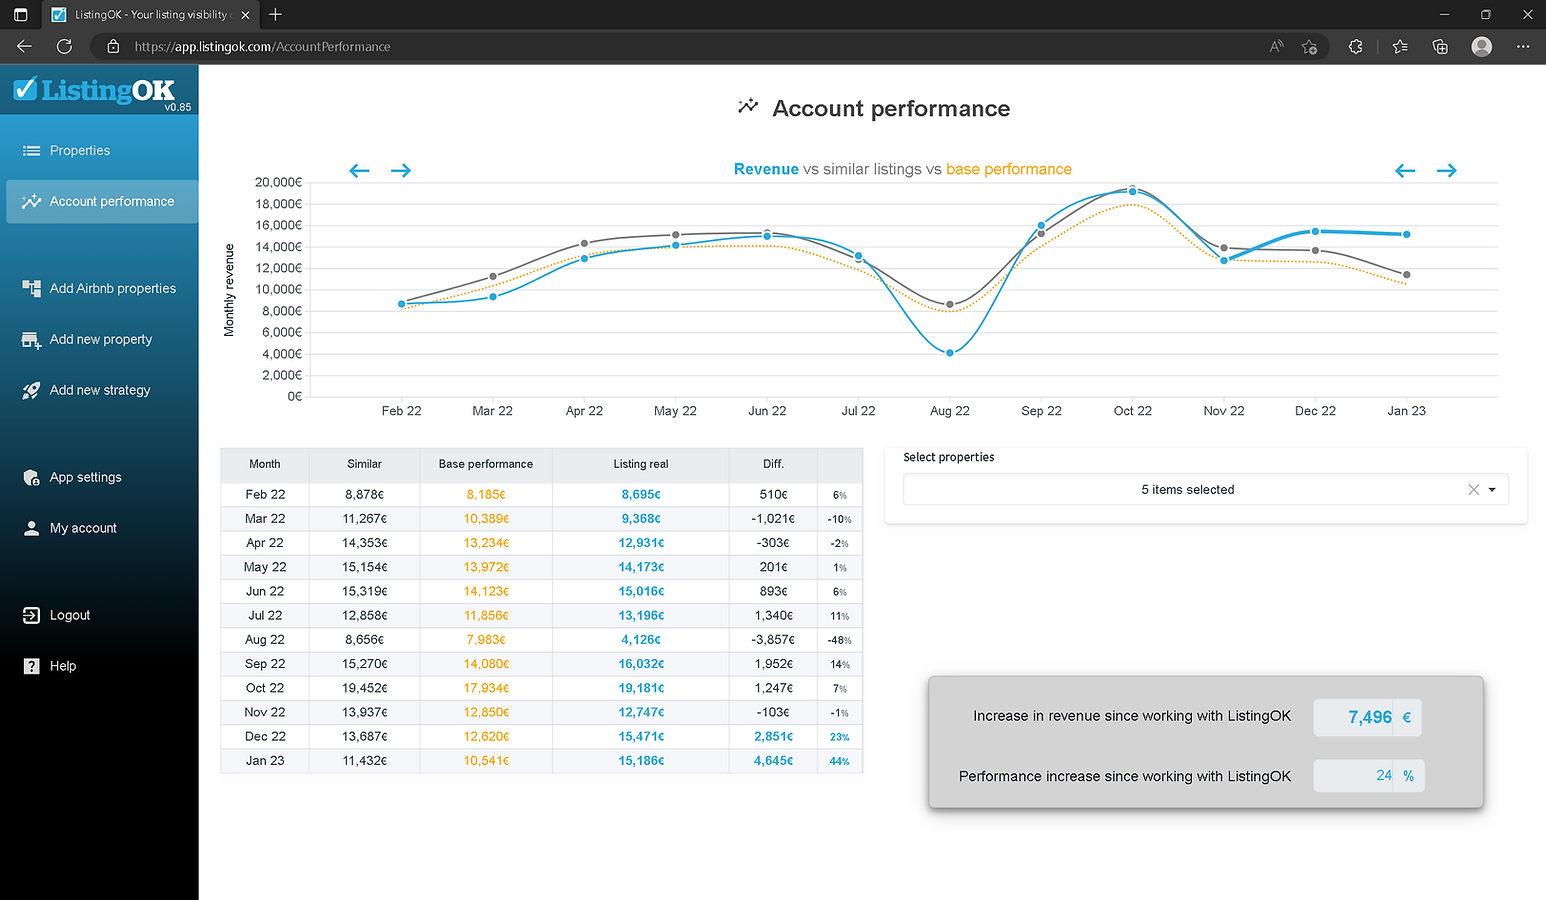Click the base performance legend label
This screenshot has height=900, width=1546.
[1009, 170]
